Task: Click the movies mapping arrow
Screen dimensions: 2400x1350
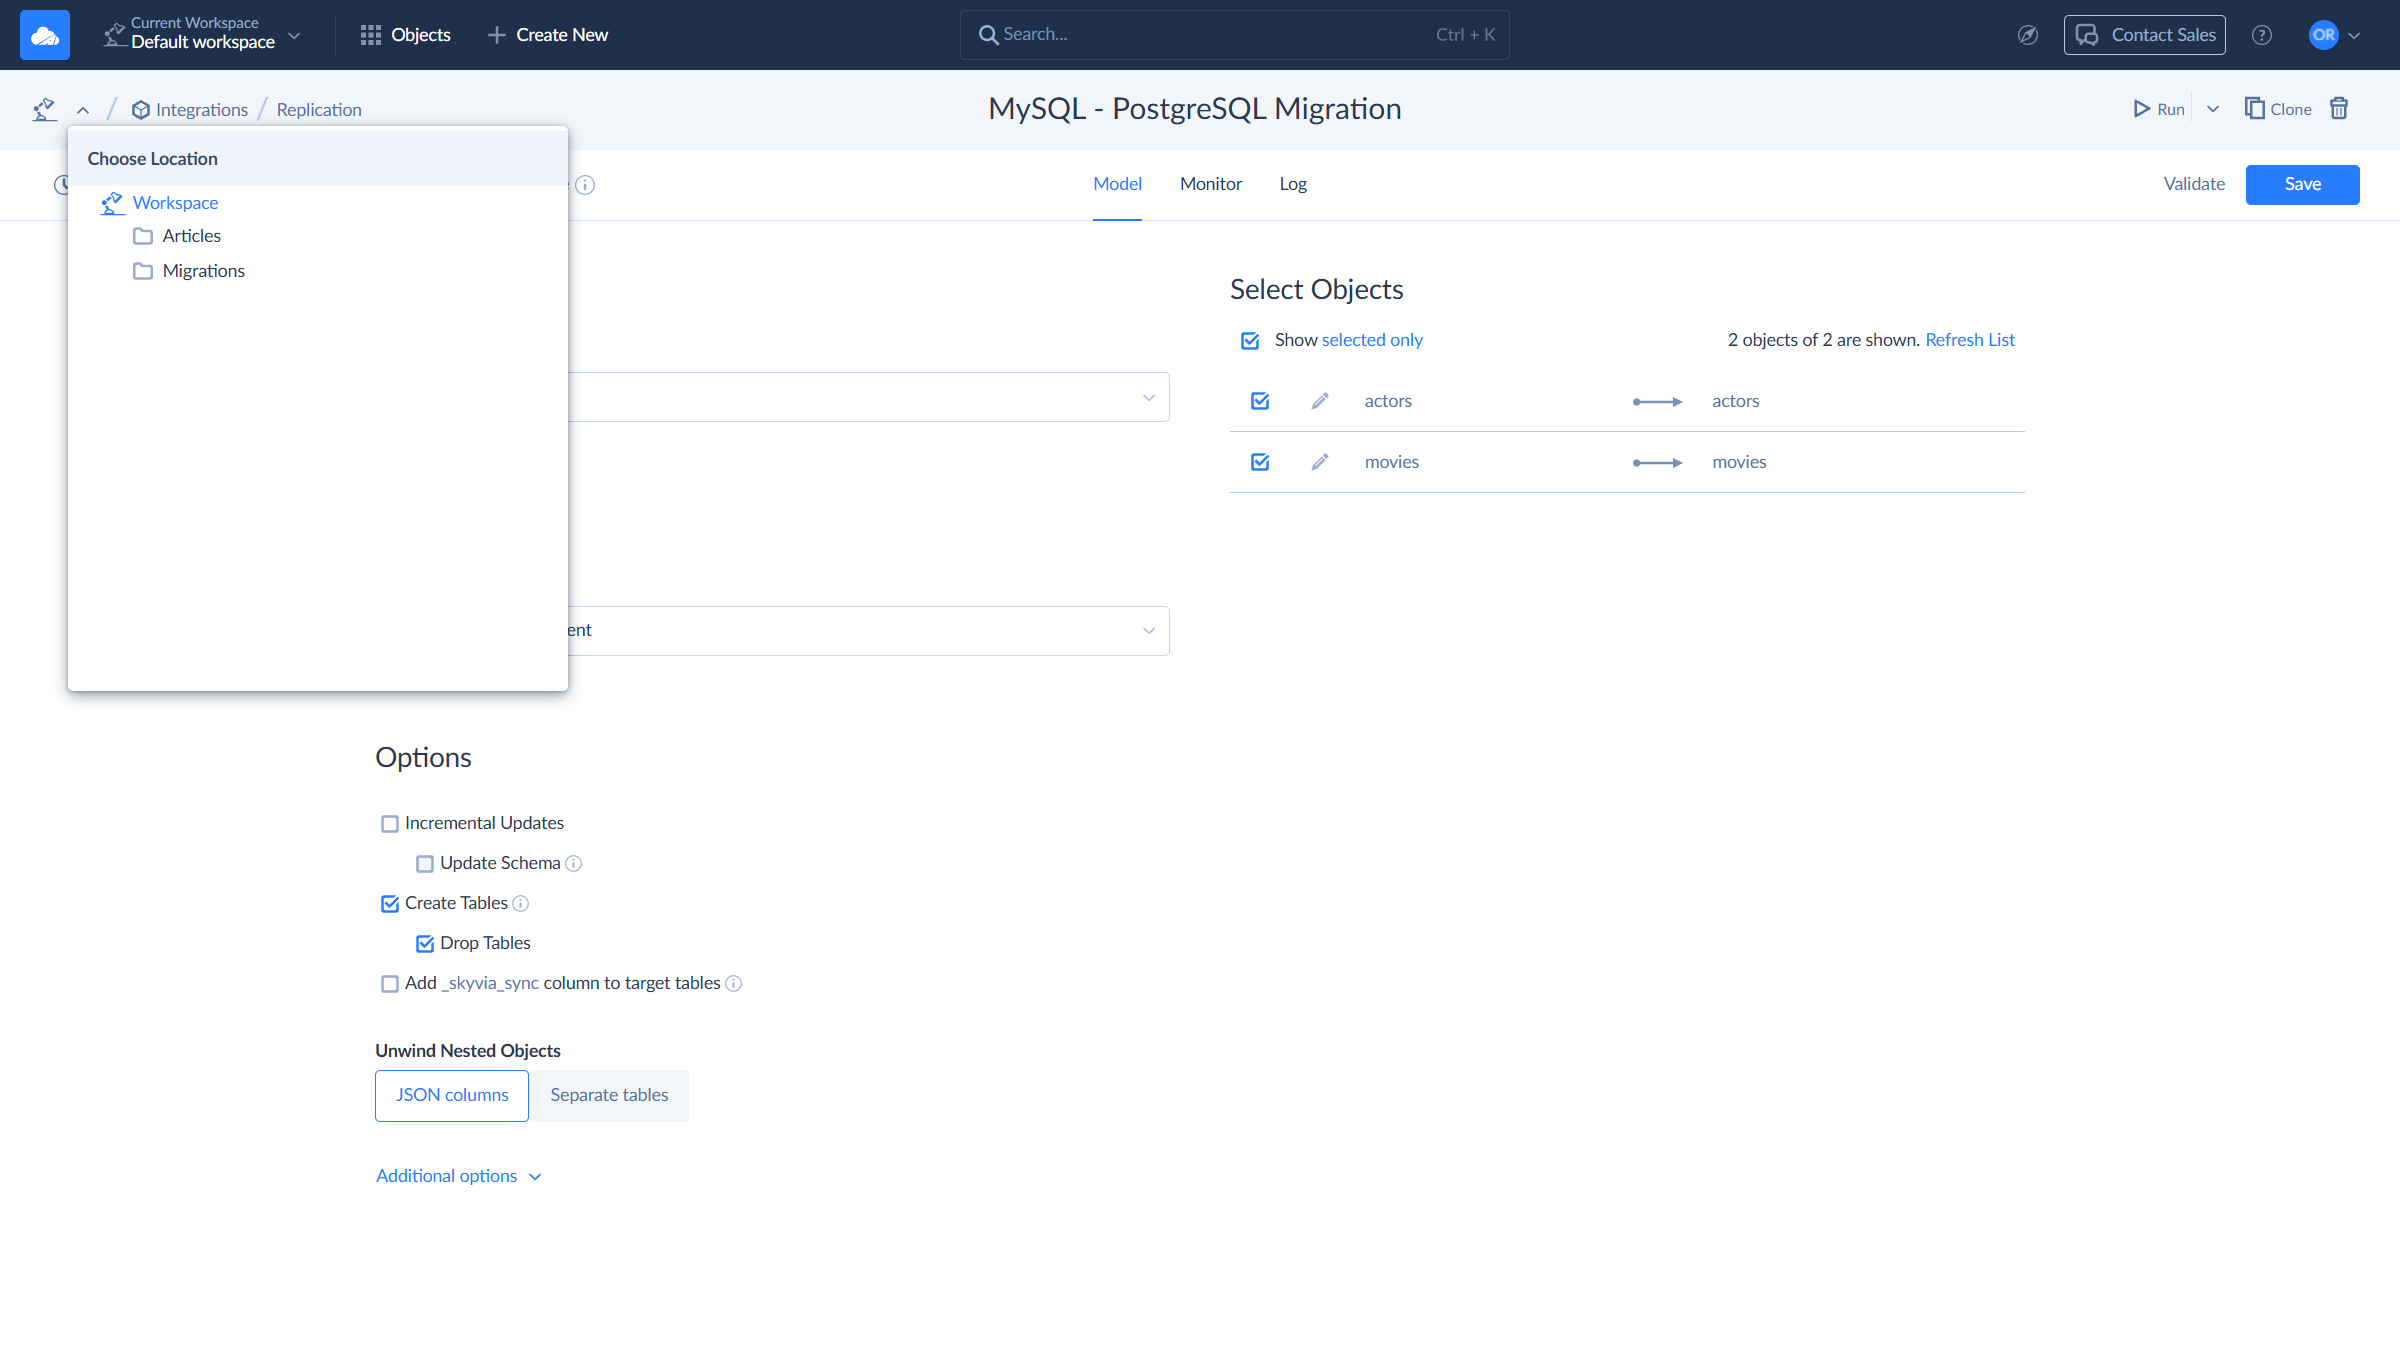Action: (1657, 463)
